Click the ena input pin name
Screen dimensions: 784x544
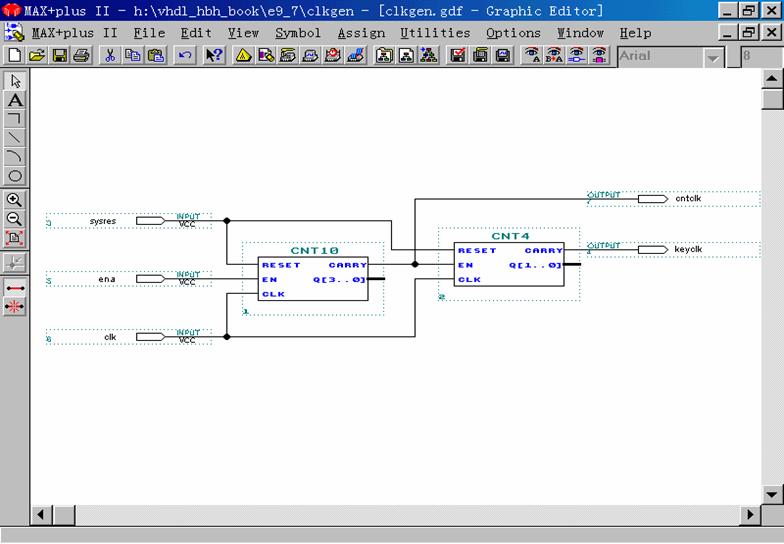click(x=106, y=279)
